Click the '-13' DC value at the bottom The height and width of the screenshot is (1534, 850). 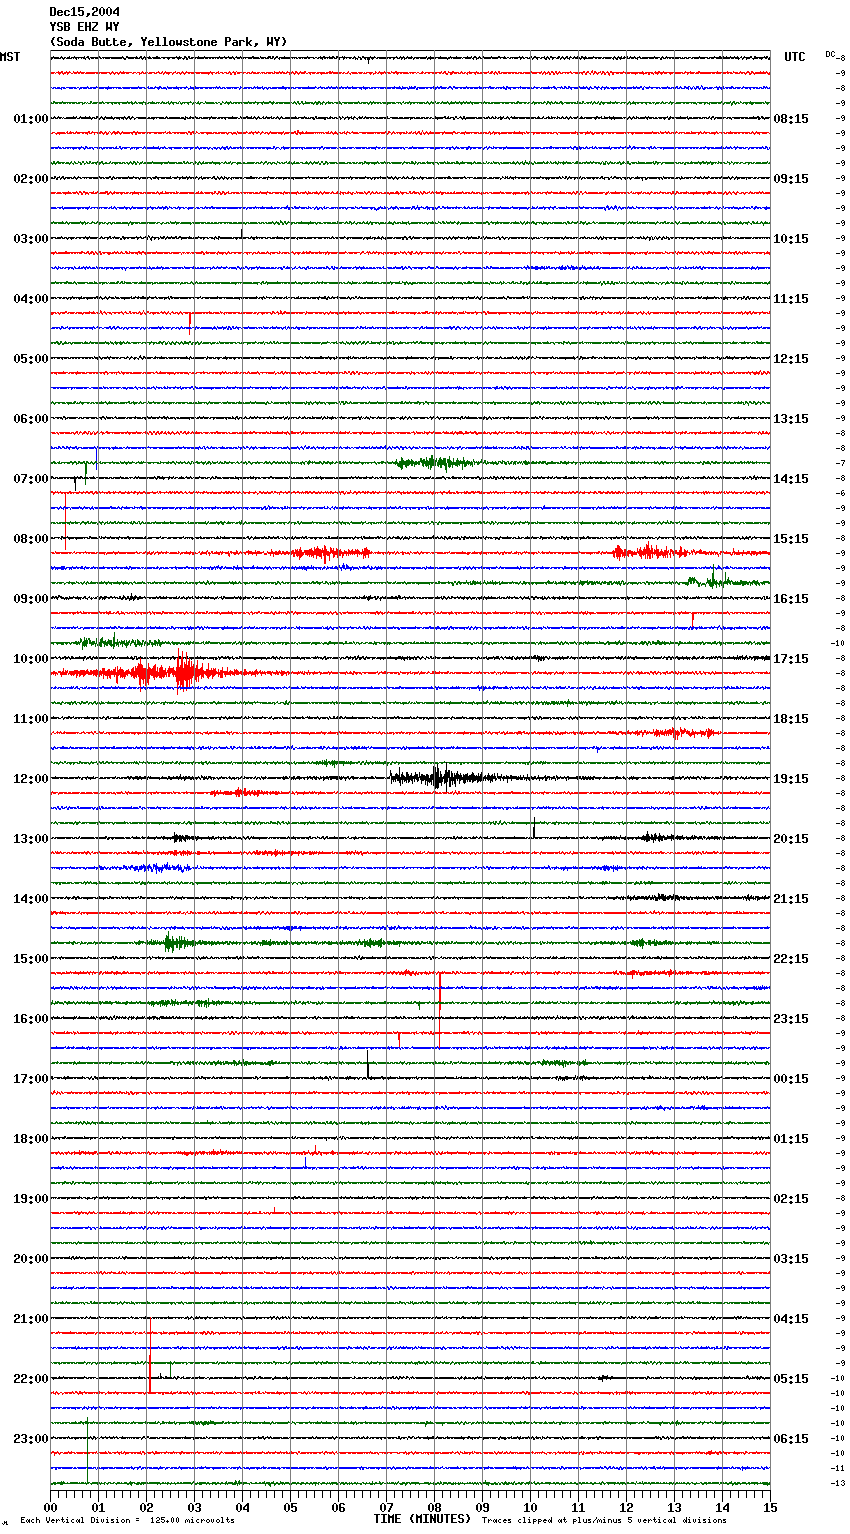pos(839,1483)
